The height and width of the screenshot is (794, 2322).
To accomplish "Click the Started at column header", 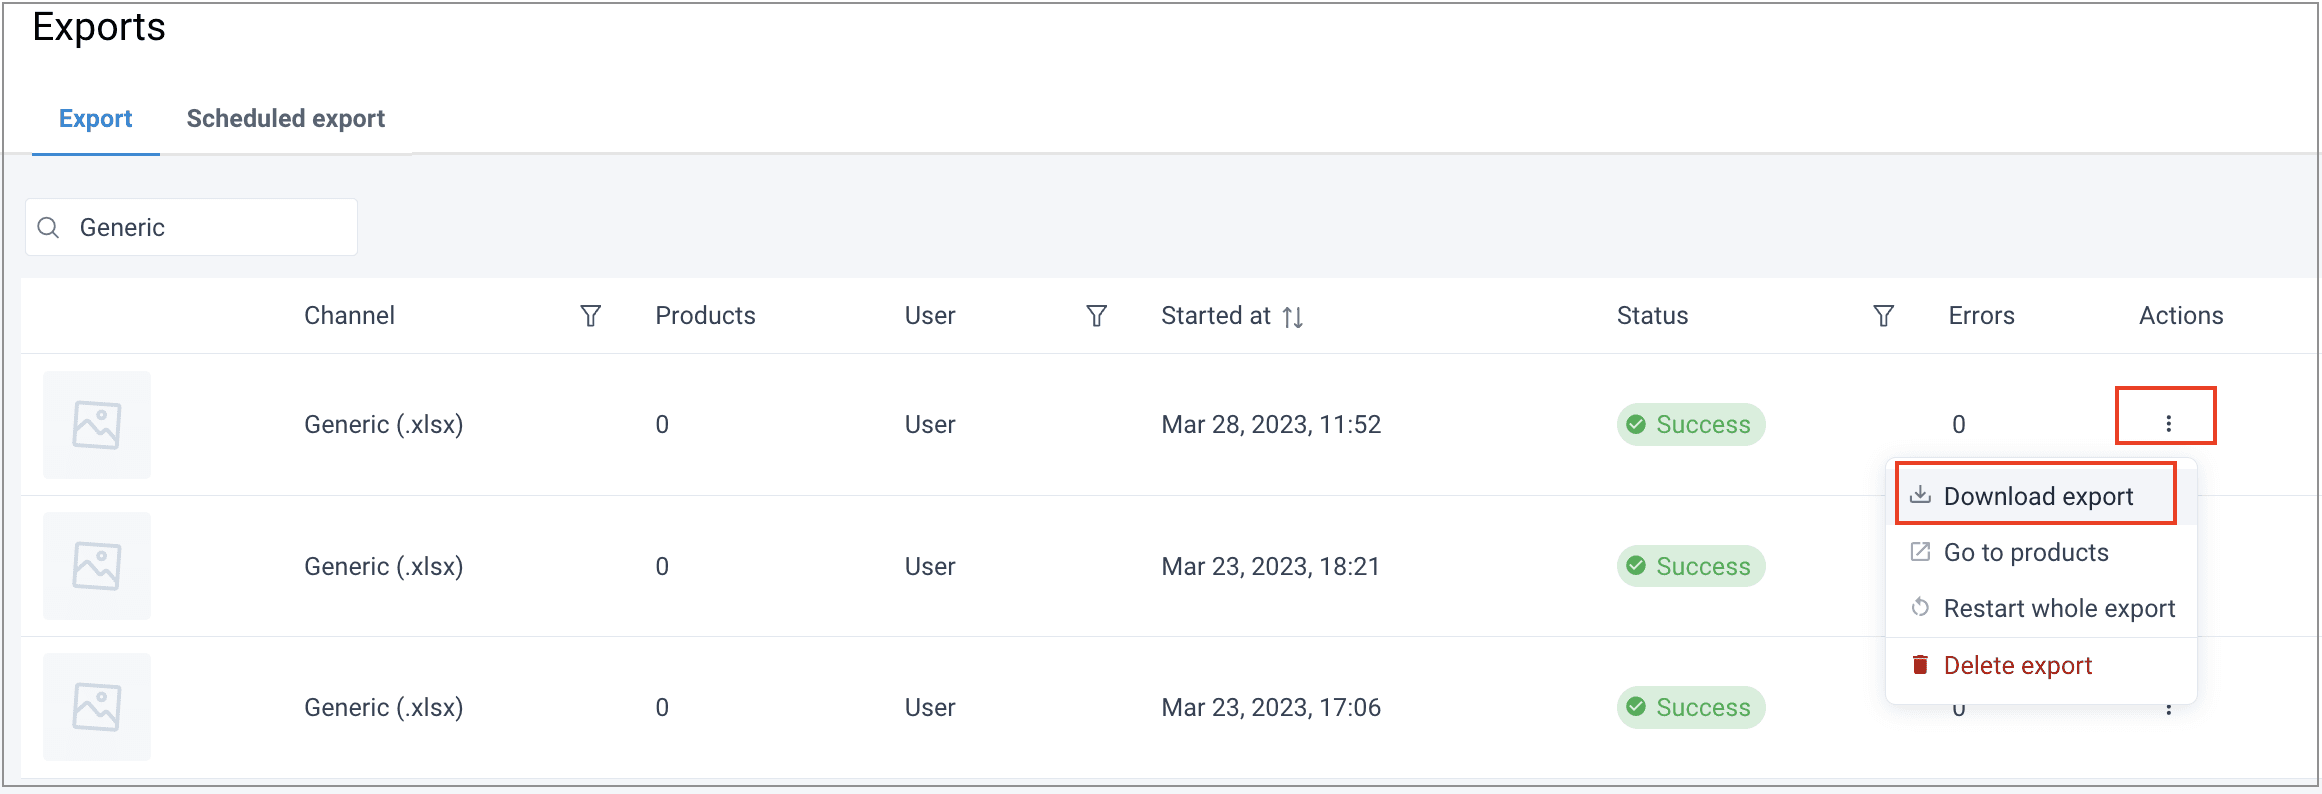I will [x=1216, y=316].
